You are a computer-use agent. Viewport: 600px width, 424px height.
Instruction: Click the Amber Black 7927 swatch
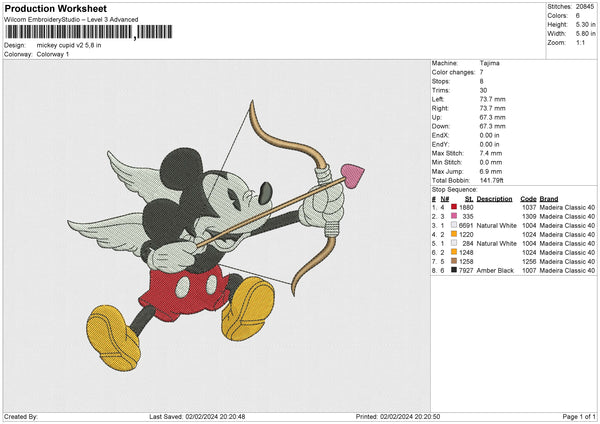point(453,269)
